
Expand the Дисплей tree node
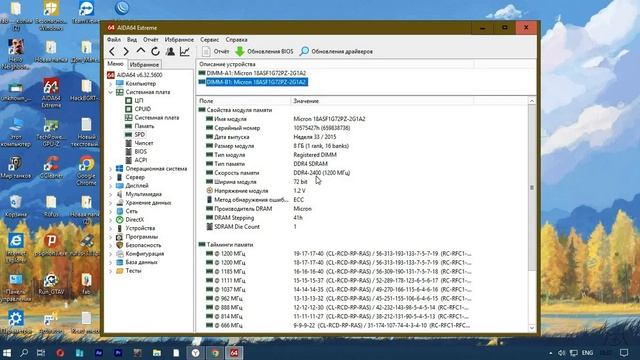click(x=110, y=186)
